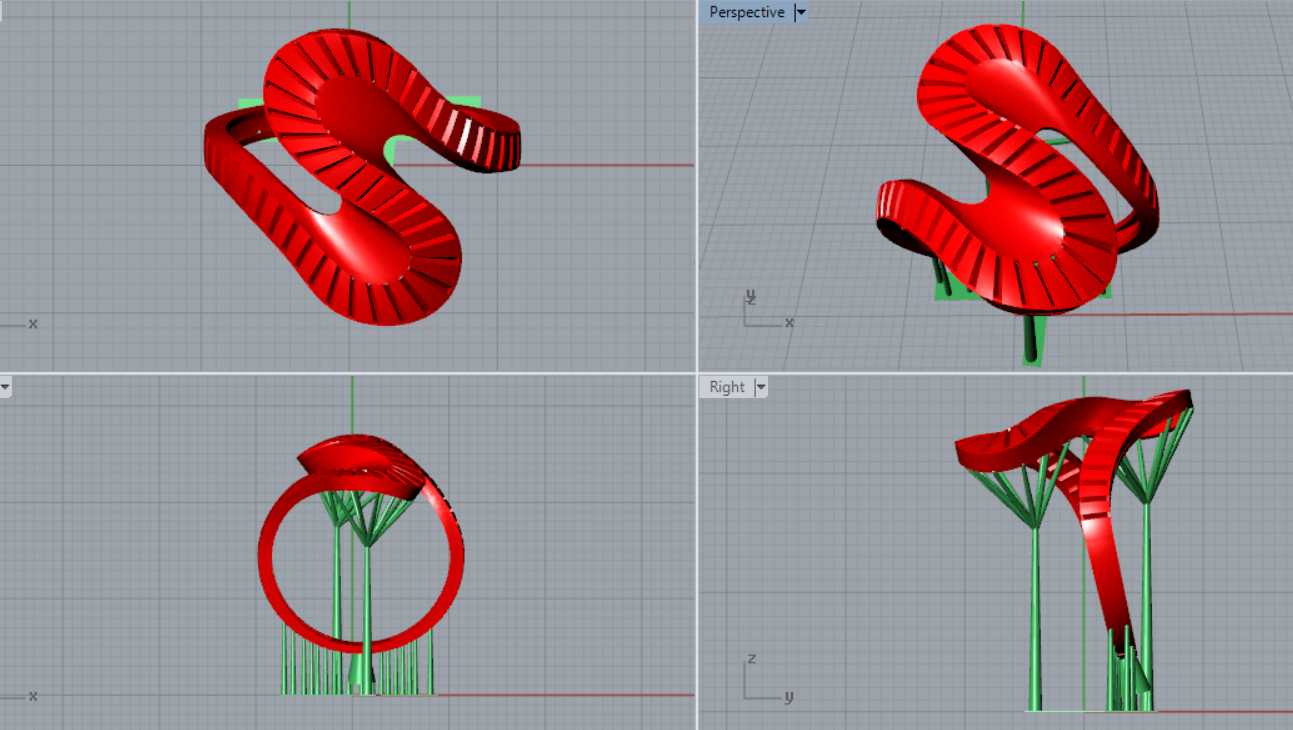Open the Right viewport dropdown arrow
1293x730 pixels.
(761, 387)
